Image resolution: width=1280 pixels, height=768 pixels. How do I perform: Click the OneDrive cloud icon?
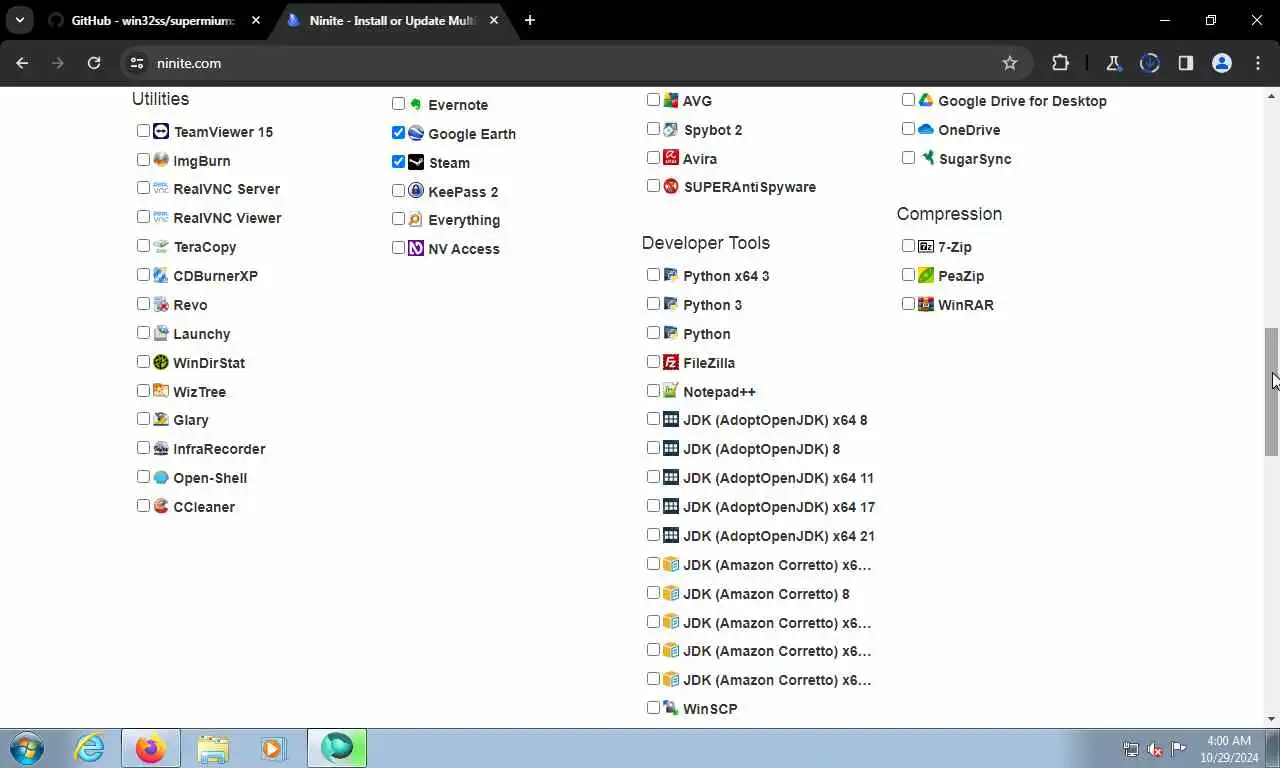(x=926, y=129)
